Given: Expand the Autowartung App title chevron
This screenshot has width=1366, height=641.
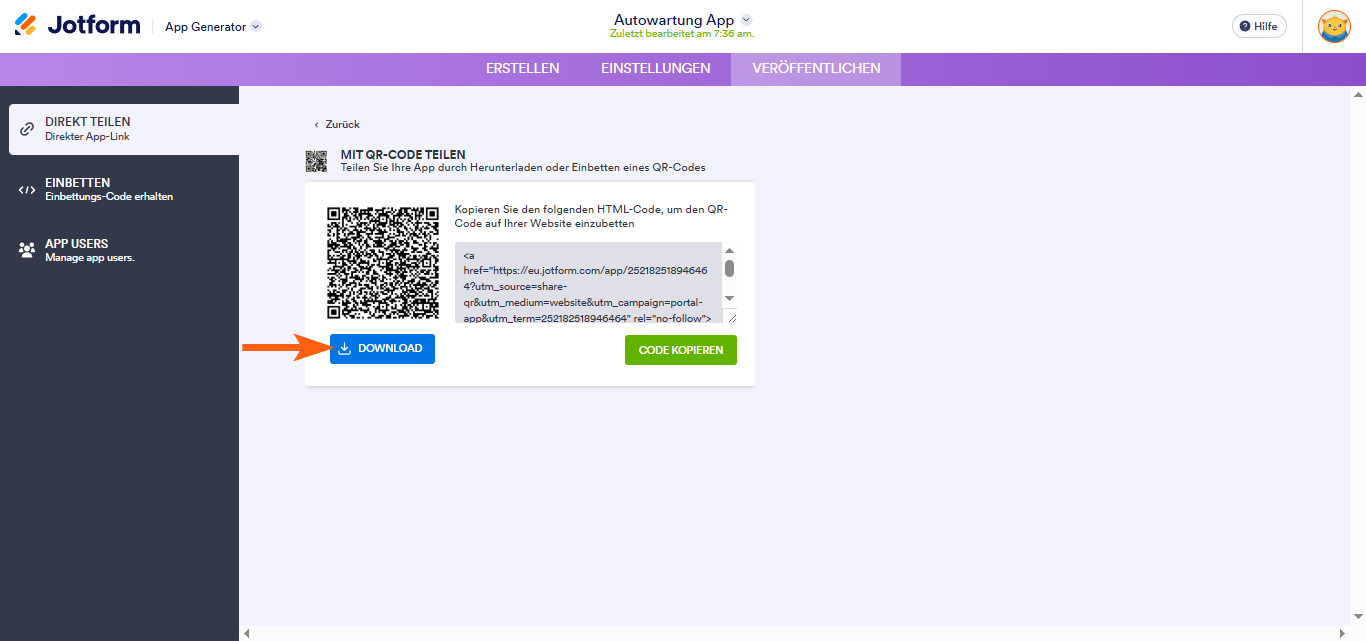Looking at the screenshot, I should (746, 20).
